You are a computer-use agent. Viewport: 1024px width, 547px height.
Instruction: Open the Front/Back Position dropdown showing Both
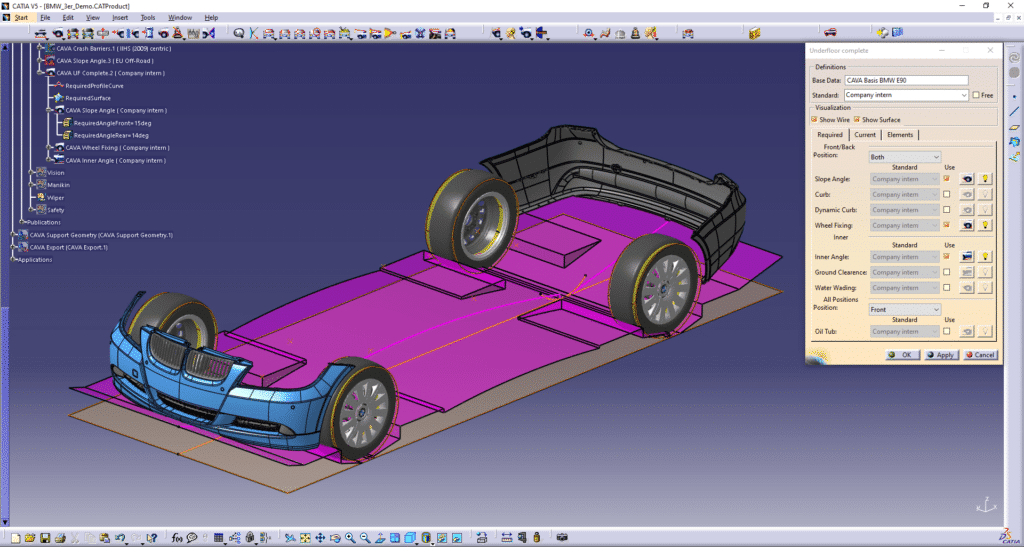[904, 157]
